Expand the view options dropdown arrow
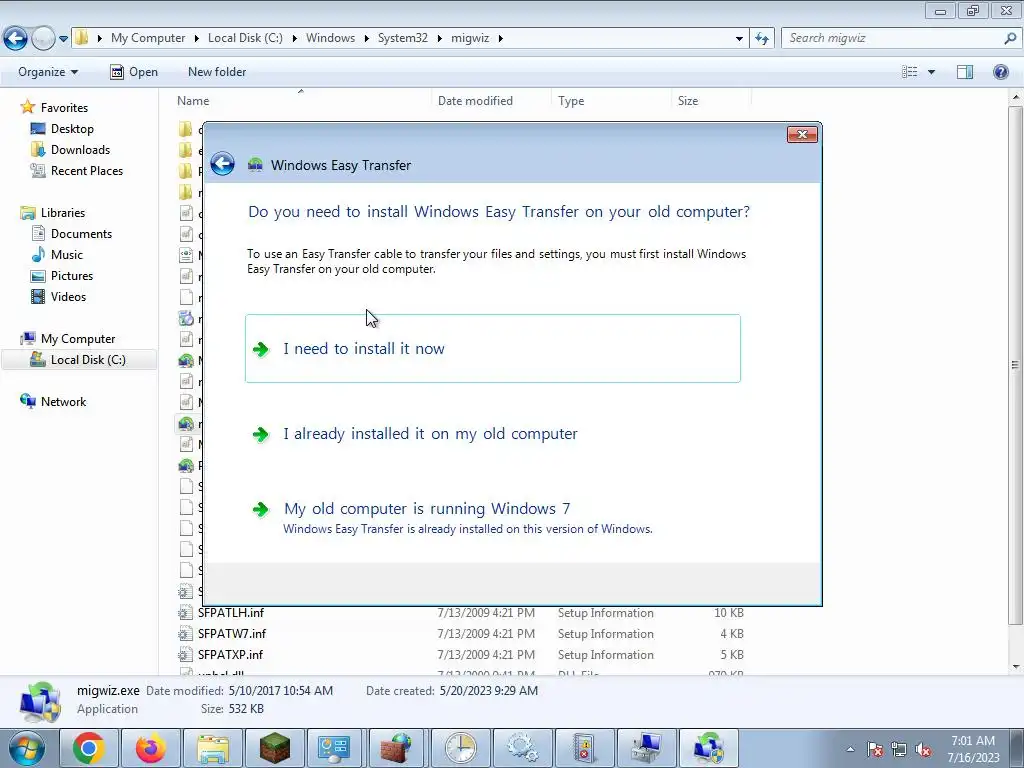Screen dimensions: 1024x768 click(x=931, y=72)
